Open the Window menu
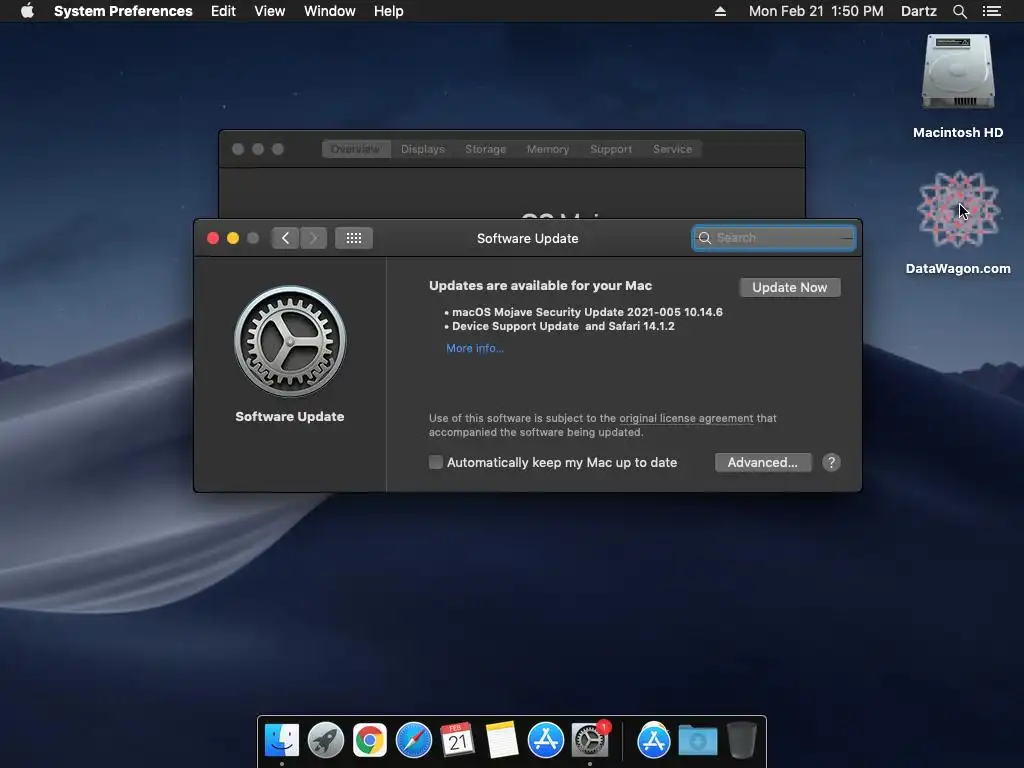Screen dimensions: 1024x768 pyautogui.click(x=329, y=11)
